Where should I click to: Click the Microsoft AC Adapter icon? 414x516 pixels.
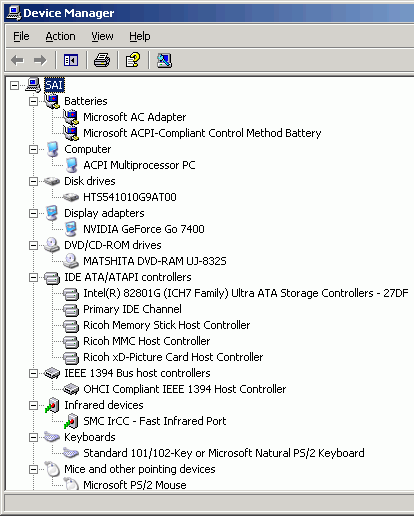71,117
